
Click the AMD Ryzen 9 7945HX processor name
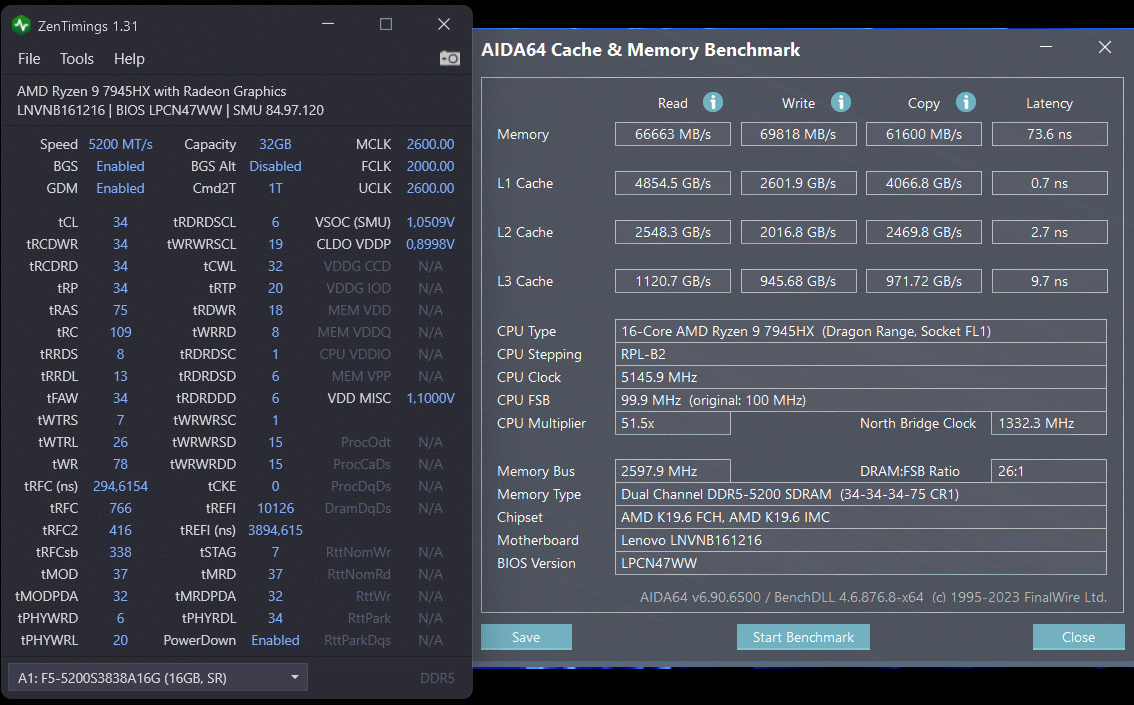[x=151, y=91]
